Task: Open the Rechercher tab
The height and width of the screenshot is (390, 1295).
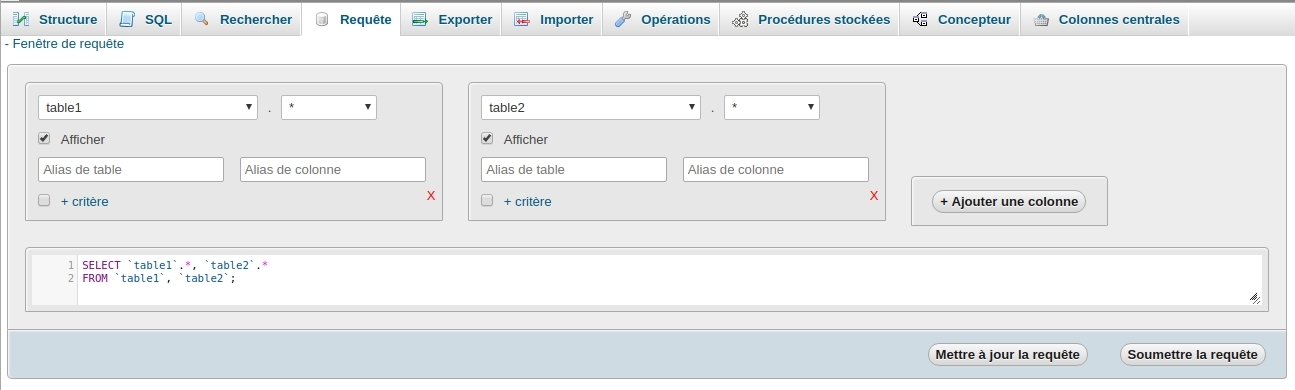Action: click(x=242, y=20)
